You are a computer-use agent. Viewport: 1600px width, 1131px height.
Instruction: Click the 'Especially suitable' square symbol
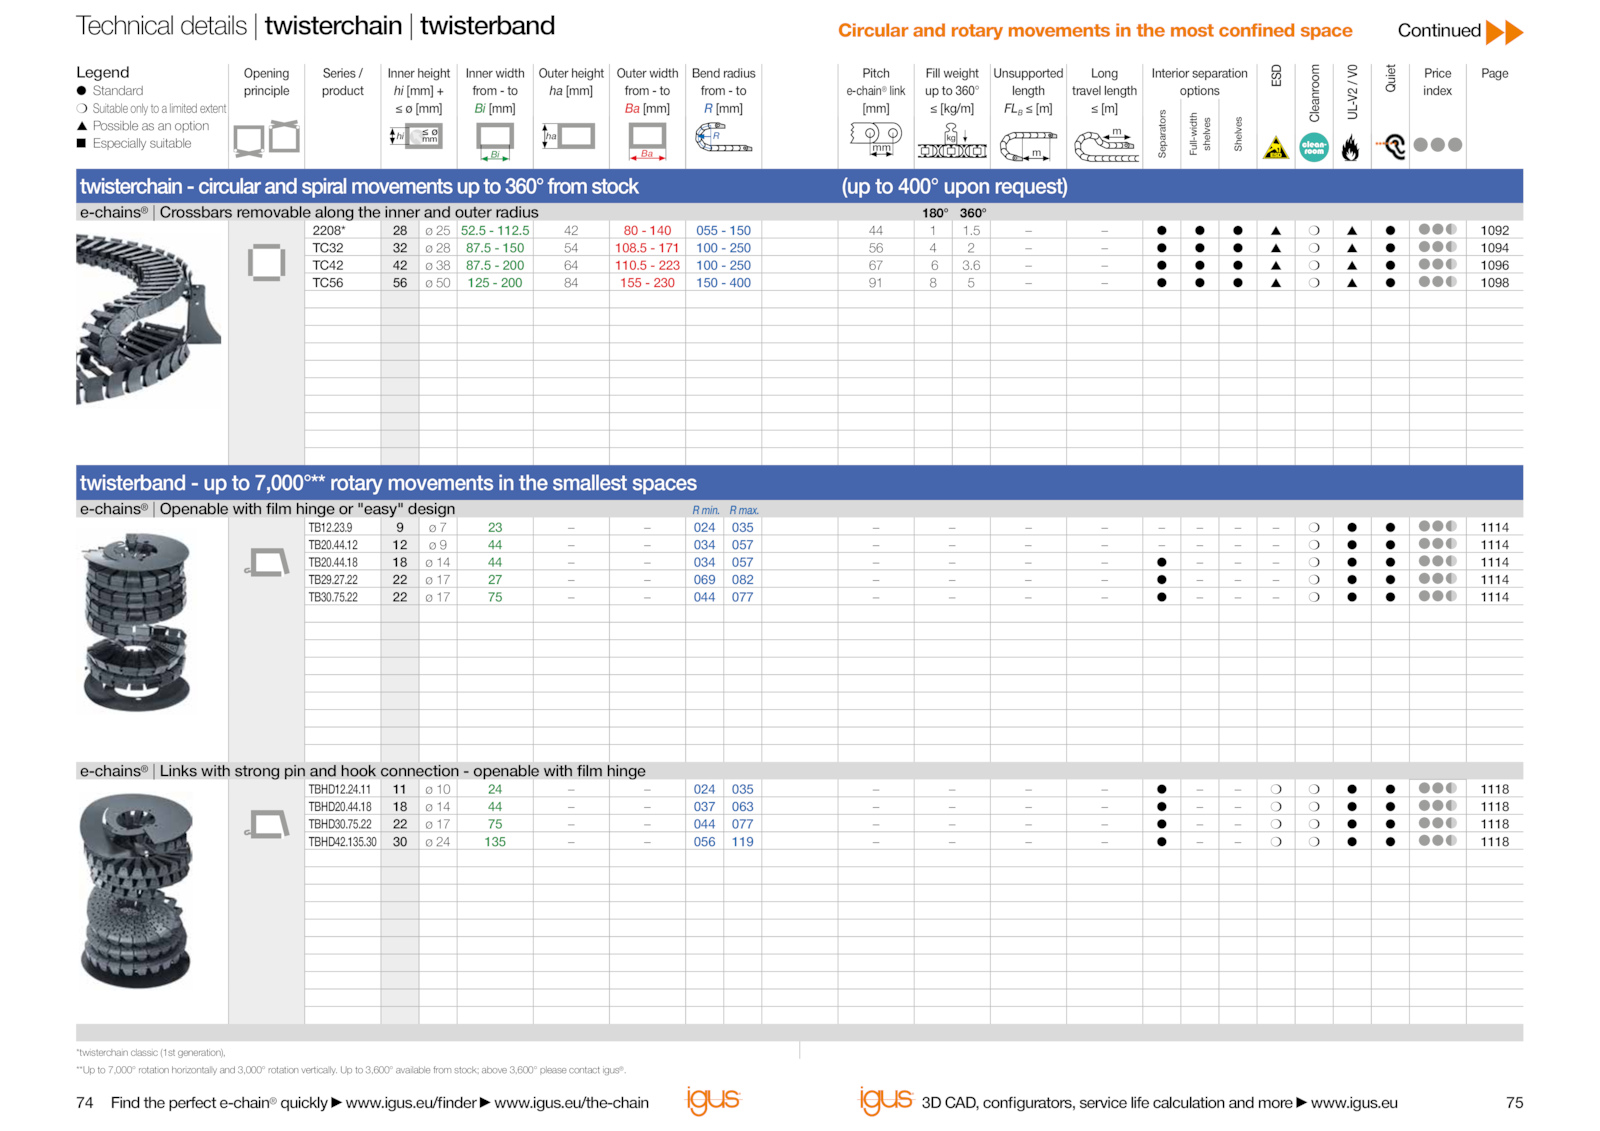(82, 143)
